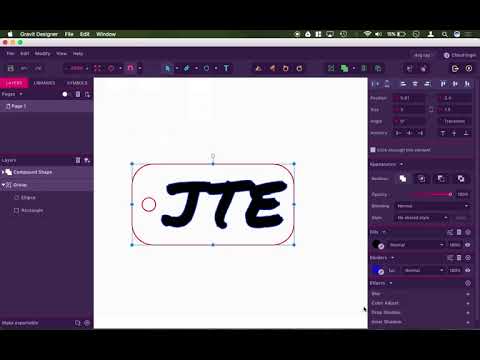The image size is (480, 360).
Task: Click Make exportable in Layers panel
Action: 20,323
